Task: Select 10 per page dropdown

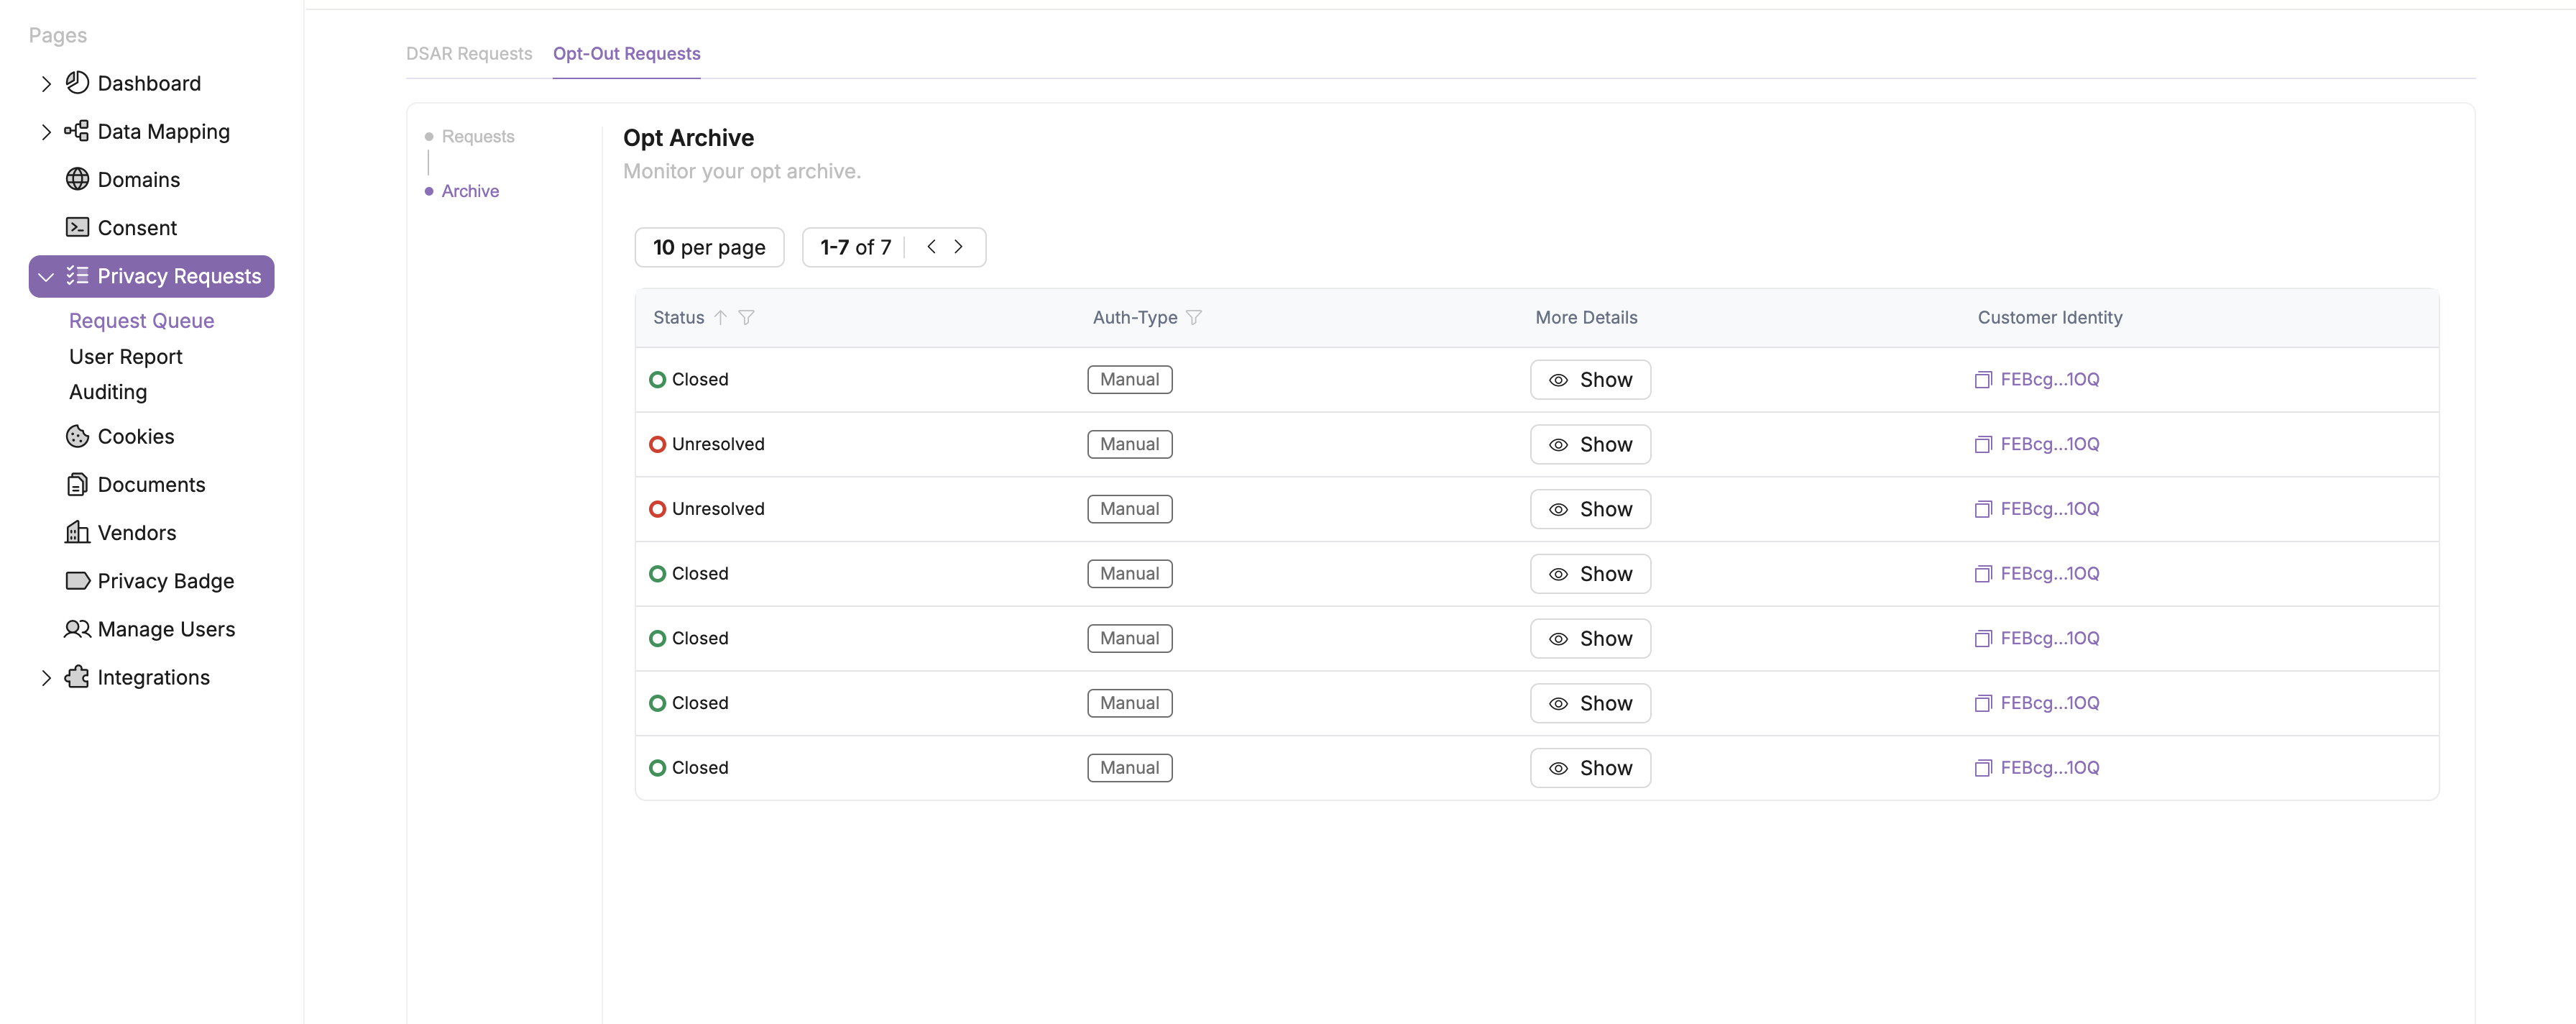Action: pos(708,247)
